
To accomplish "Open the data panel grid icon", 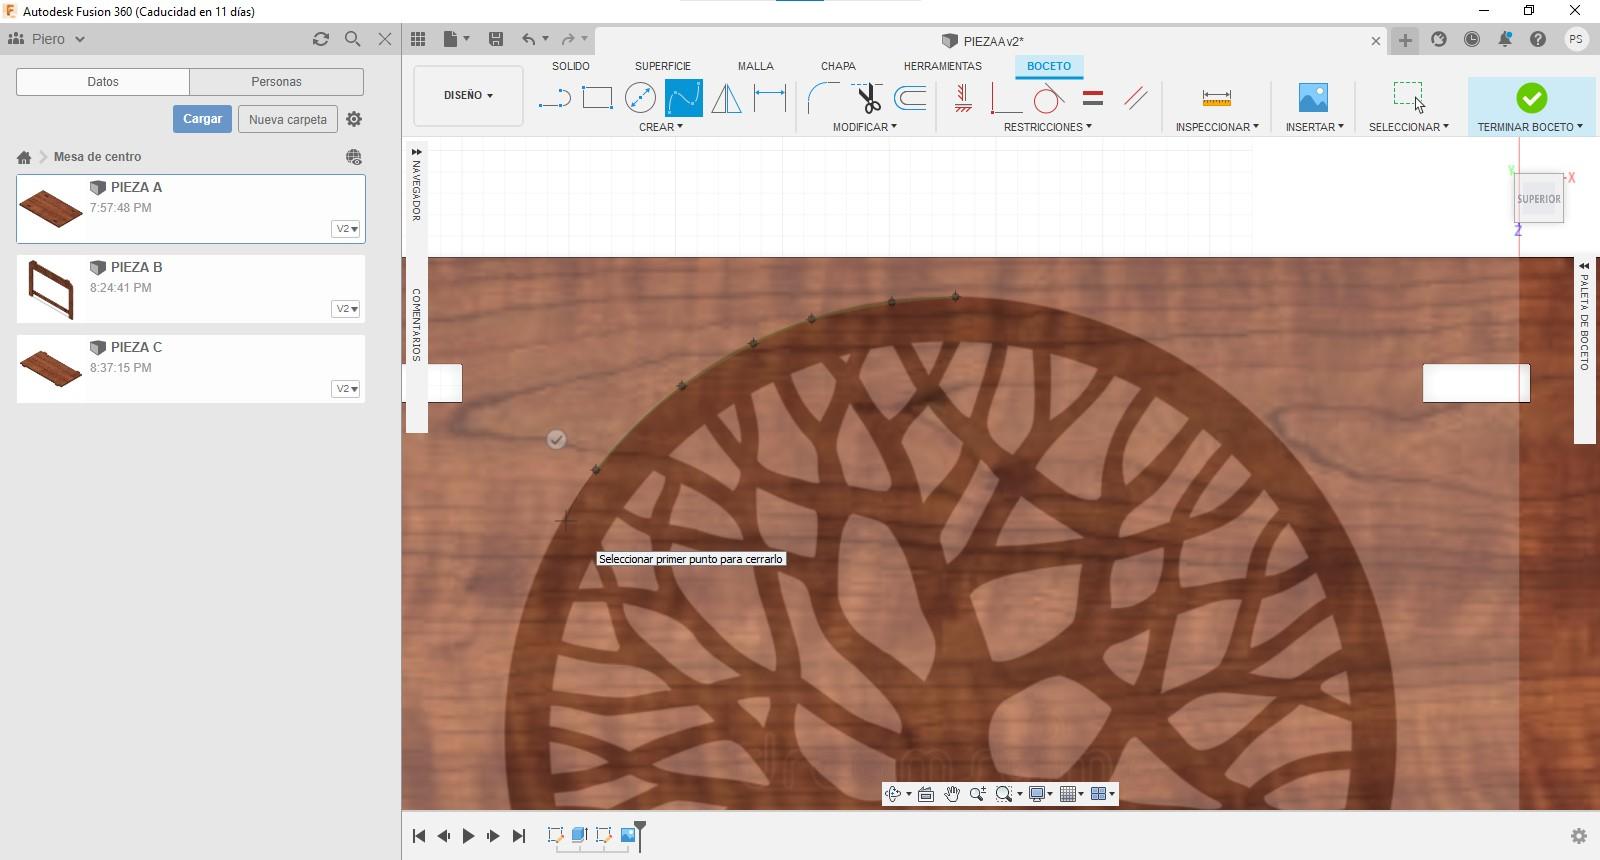I will click(418, 39).
